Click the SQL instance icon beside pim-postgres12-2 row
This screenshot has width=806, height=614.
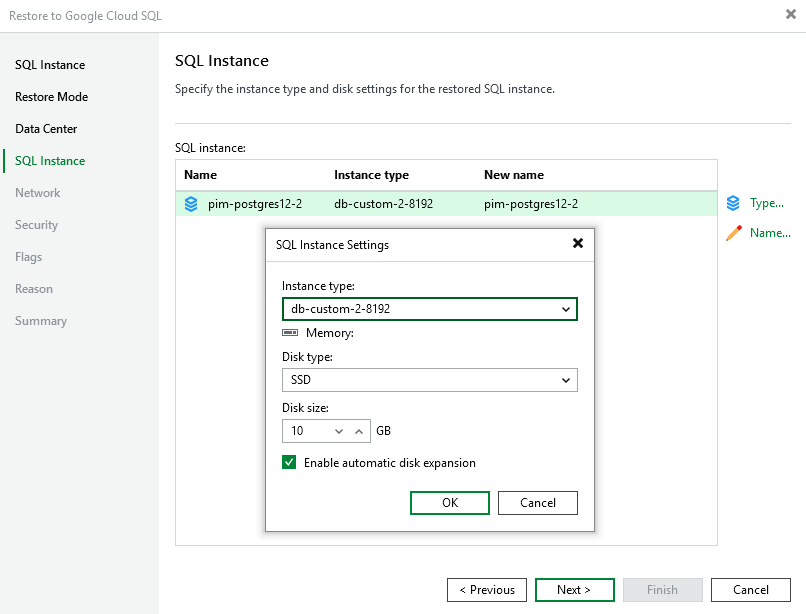[191, 204]
